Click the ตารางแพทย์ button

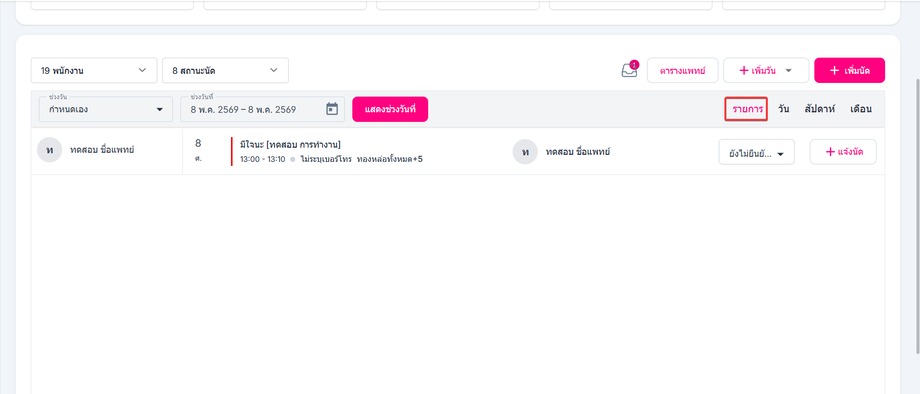(683, 70)
